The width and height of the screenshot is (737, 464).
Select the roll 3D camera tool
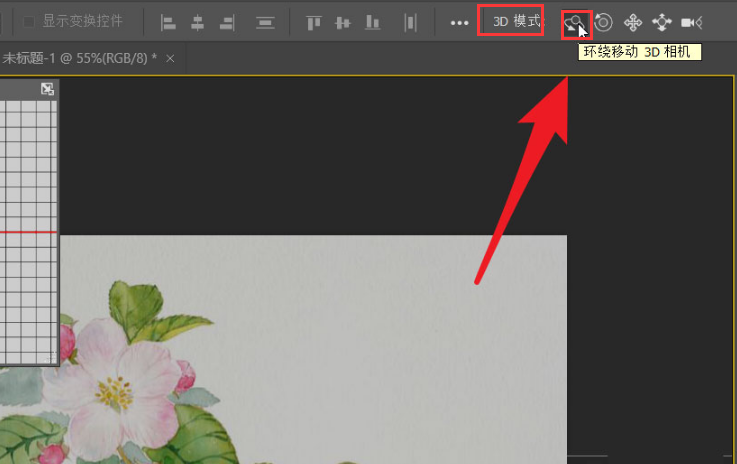(x=604, y=22)
